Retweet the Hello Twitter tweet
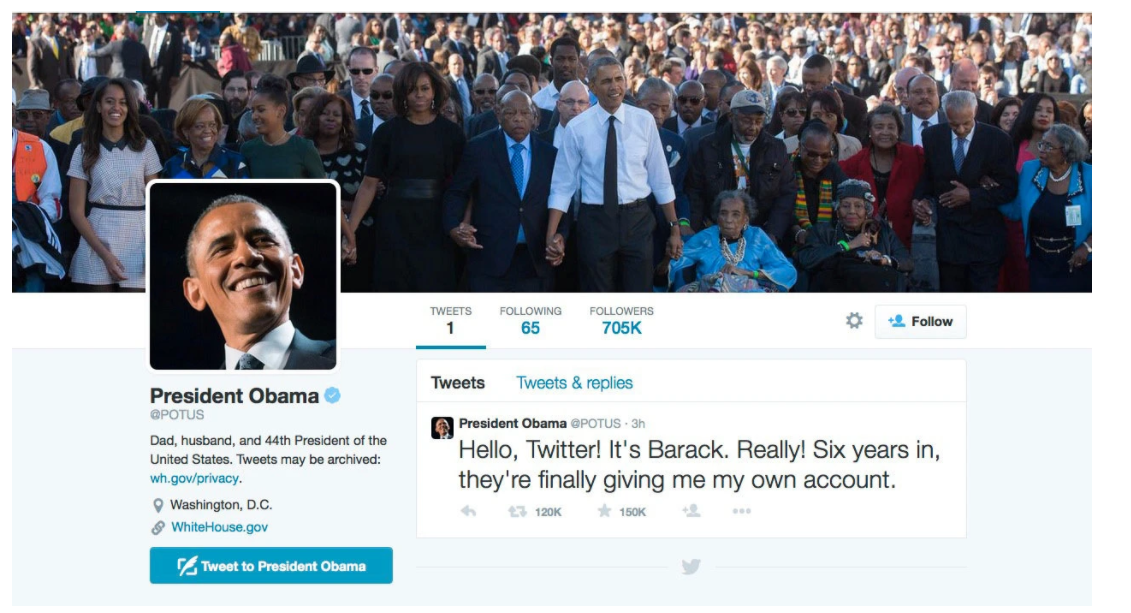1131x613 pixels. pos(517,511)
